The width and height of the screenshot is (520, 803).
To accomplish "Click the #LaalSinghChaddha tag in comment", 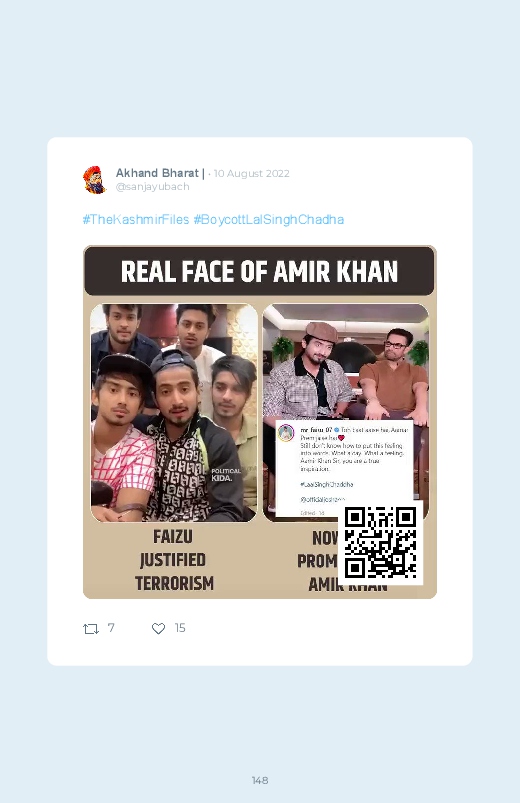I will pos(326,484).
